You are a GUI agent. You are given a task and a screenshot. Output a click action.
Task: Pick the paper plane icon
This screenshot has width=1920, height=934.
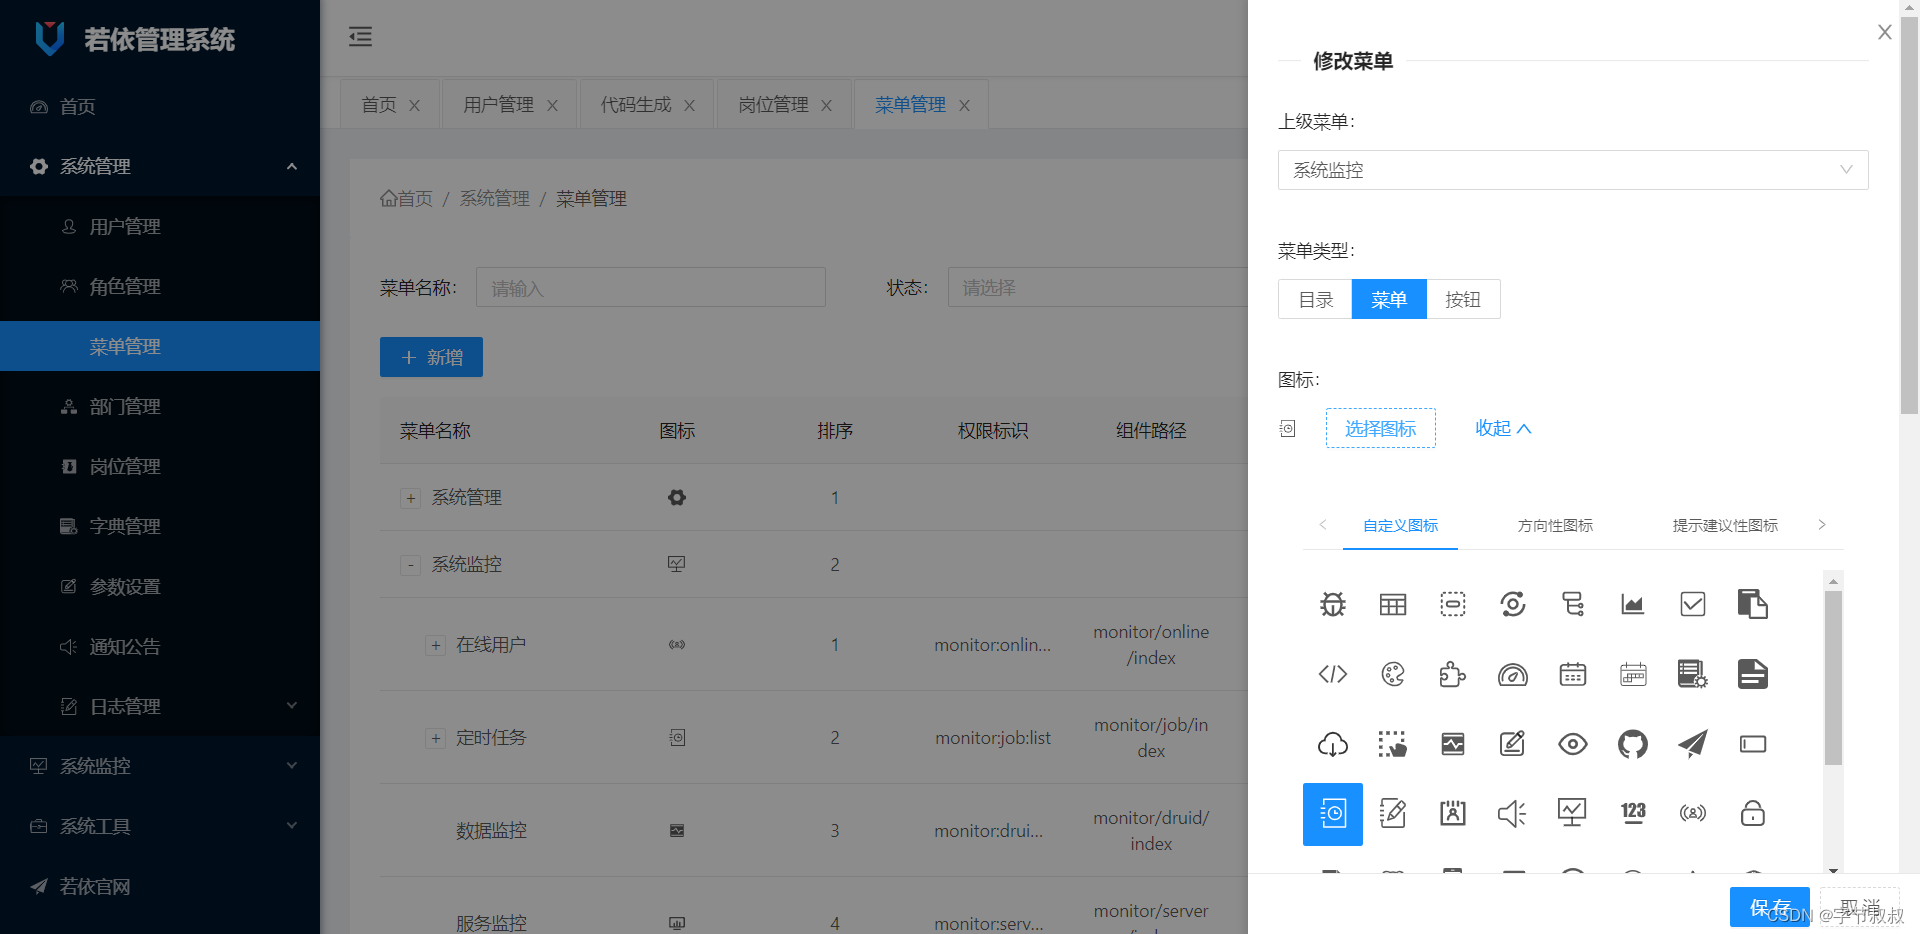(x=1692, y=743)
